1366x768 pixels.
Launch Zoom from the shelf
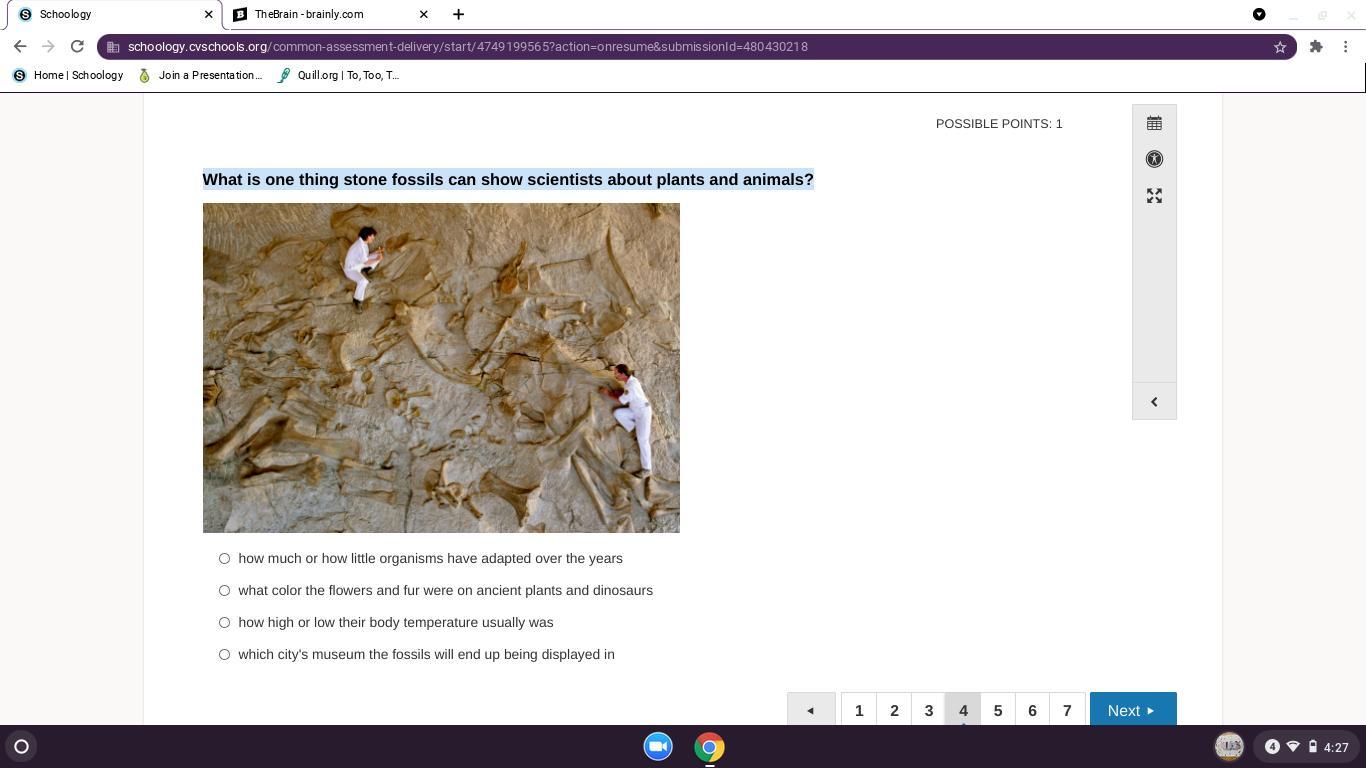658,747
